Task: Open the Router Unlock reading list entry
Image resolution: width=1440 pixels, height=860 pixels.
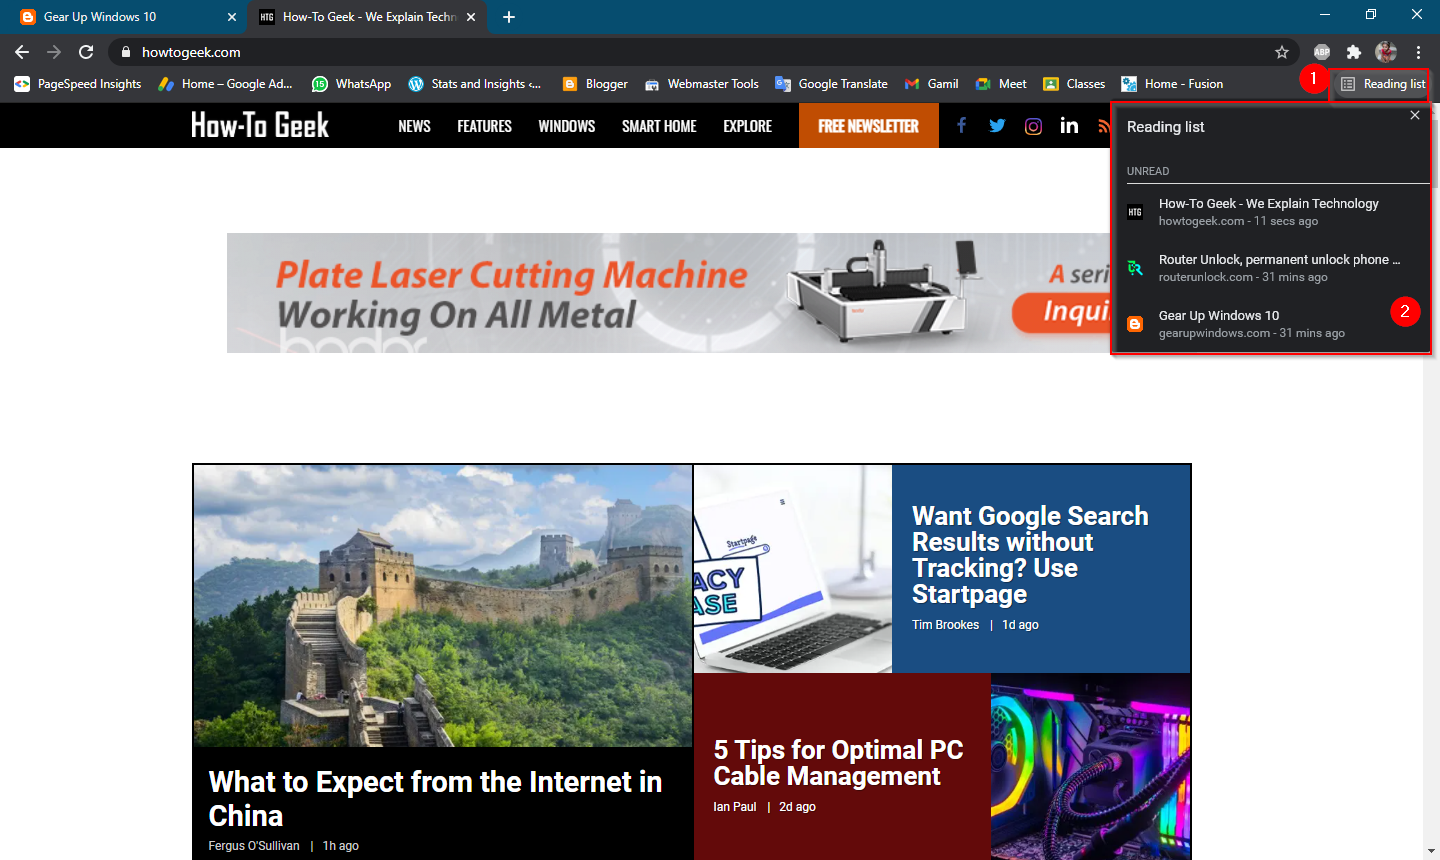Action: tap(1271, 267)
